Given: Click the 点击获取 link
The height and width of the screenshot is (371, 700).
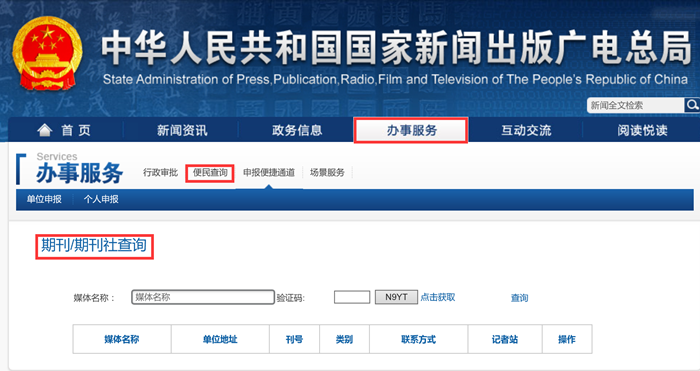Looking at the screenshot, I should tap(438, 297).
